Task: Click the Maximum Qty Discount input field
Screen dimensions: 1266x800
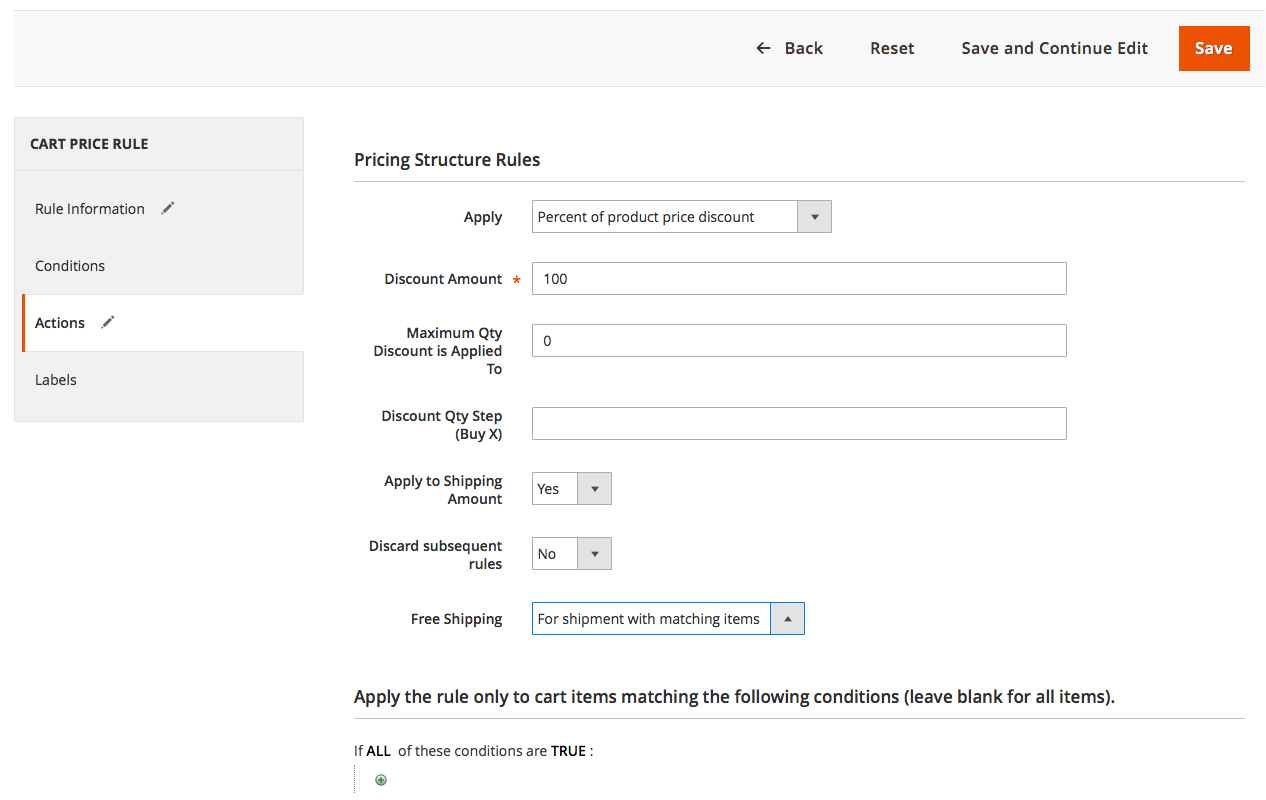Action: pos(799,341)
